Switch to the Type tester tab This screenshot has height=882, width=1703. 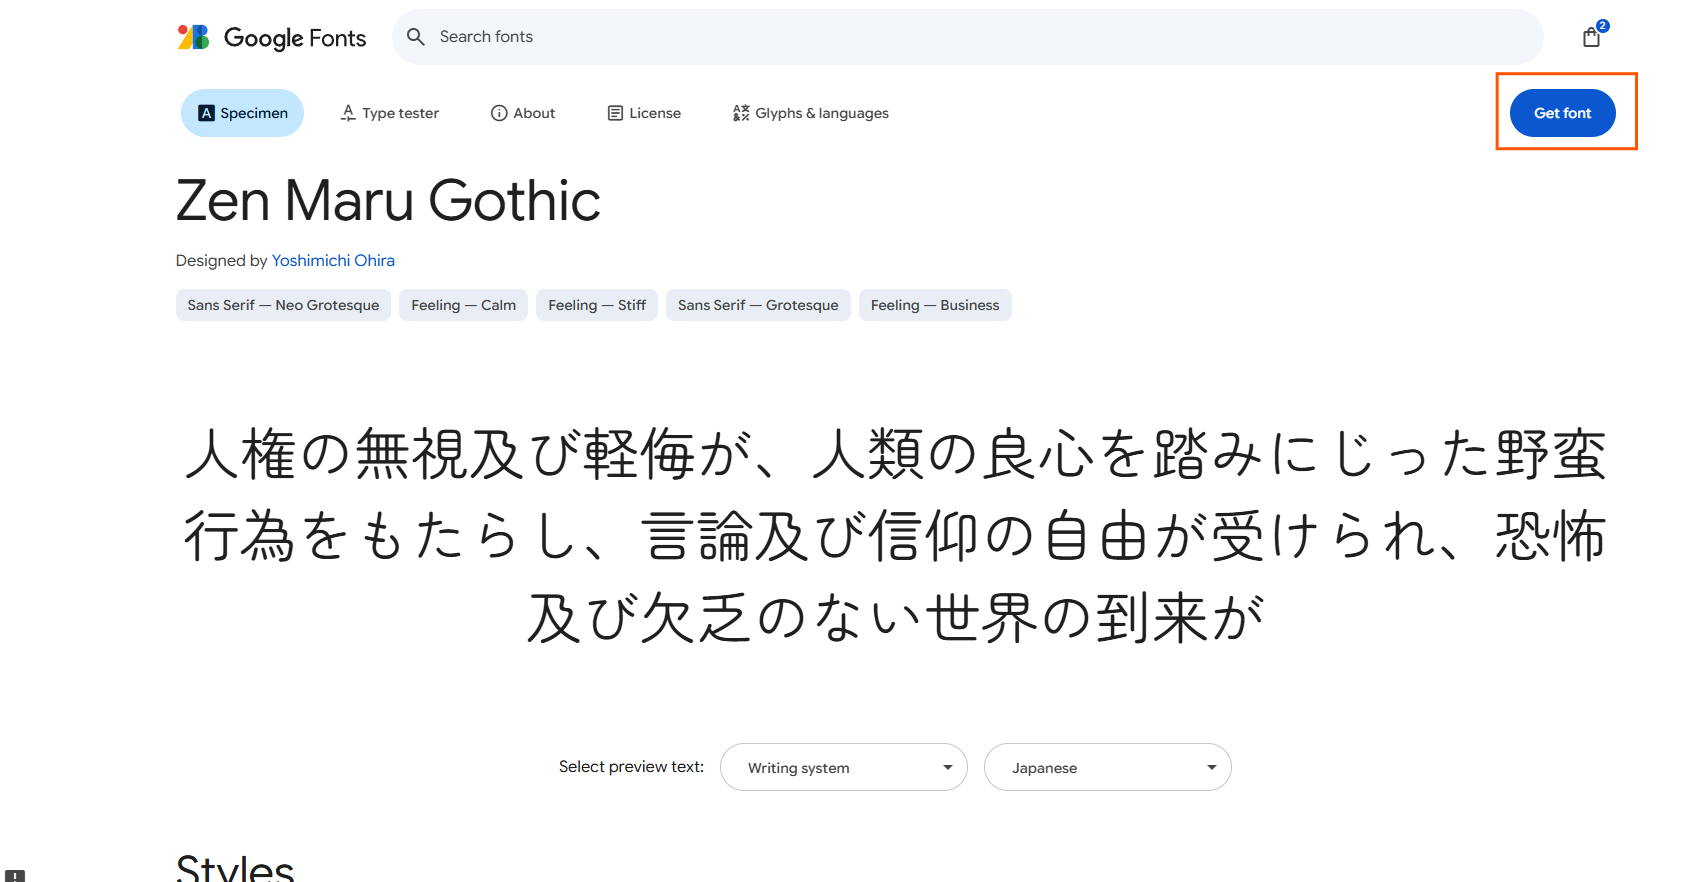pos(390,113)
